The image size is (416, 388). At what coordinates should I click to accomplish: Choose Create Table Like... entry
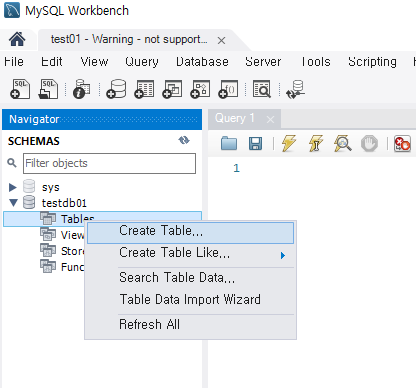pos(190,254)
